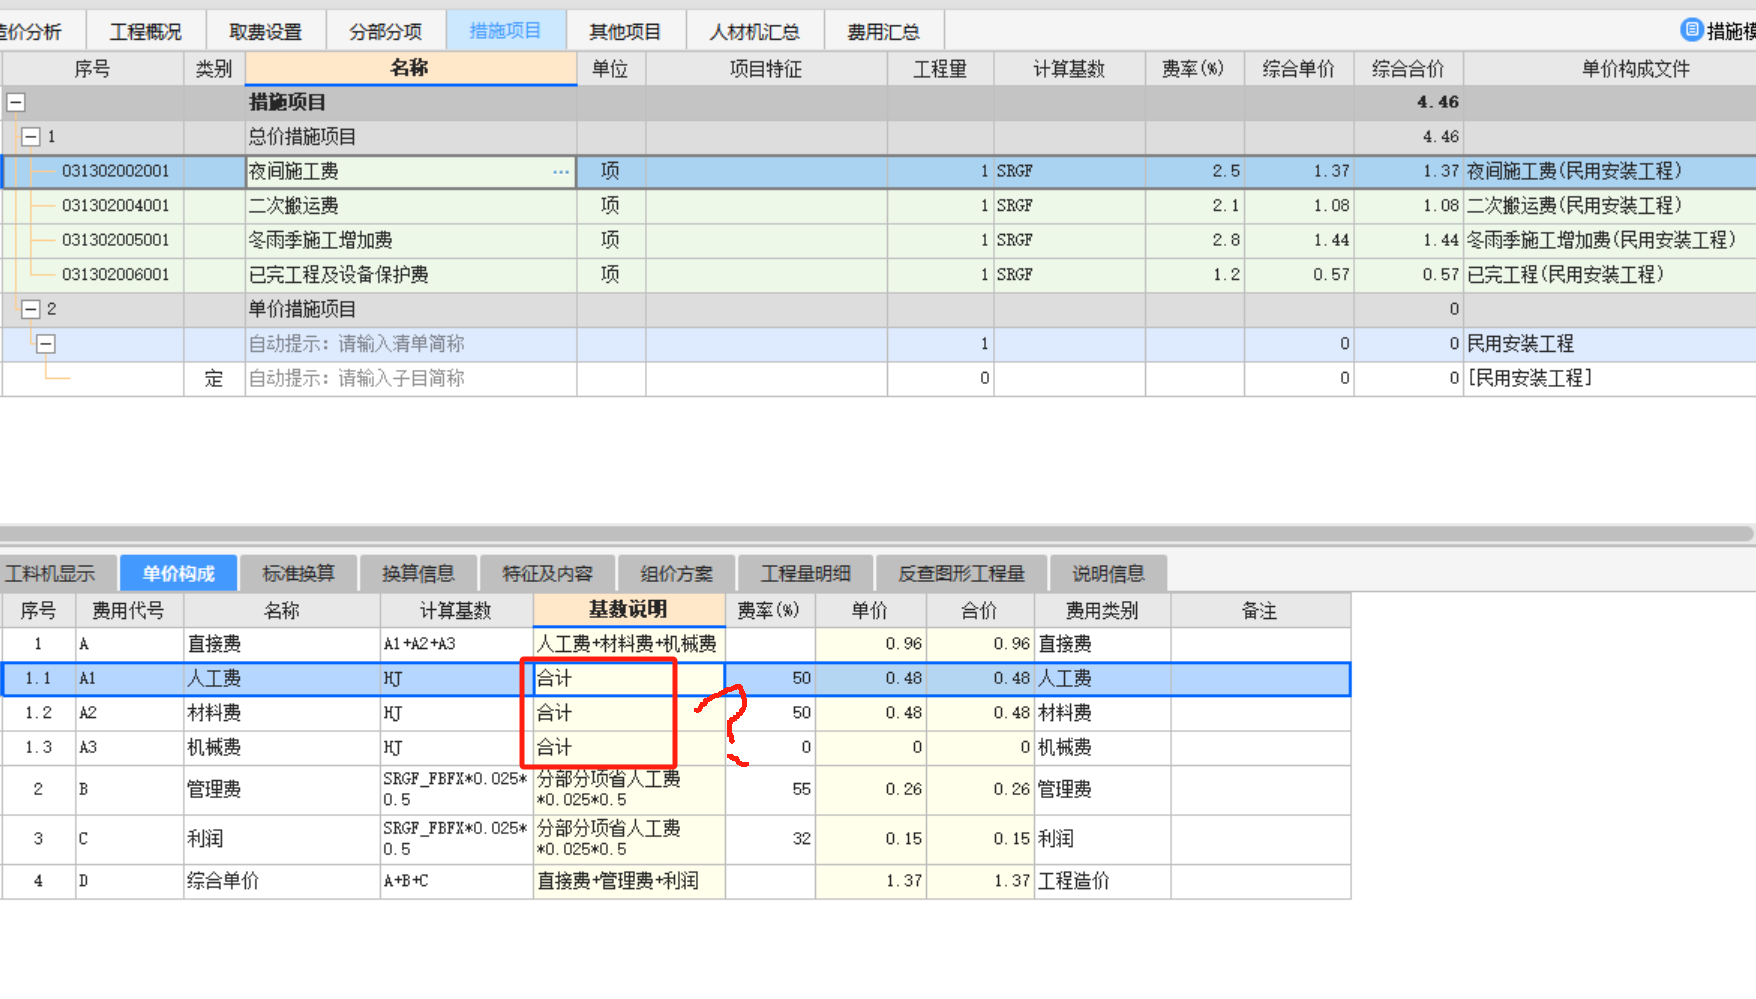
Task: Click the 综合单价 row name in lower table
Action: click(x=282, y=882)
